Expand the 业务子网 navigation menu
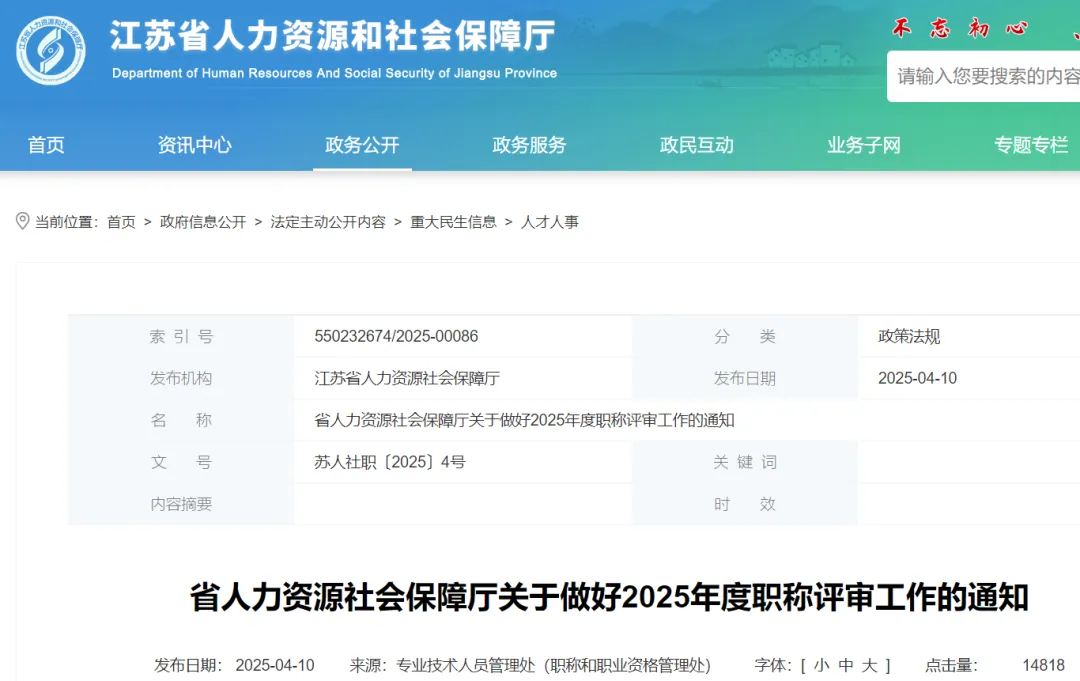 864,145
